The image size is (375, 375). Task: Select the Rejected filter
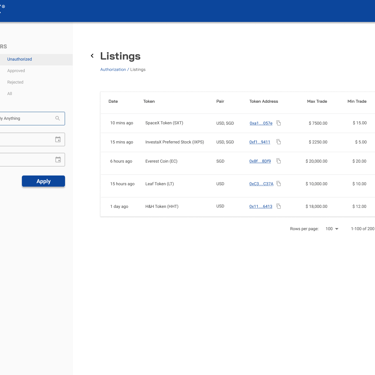coord(15,82)
